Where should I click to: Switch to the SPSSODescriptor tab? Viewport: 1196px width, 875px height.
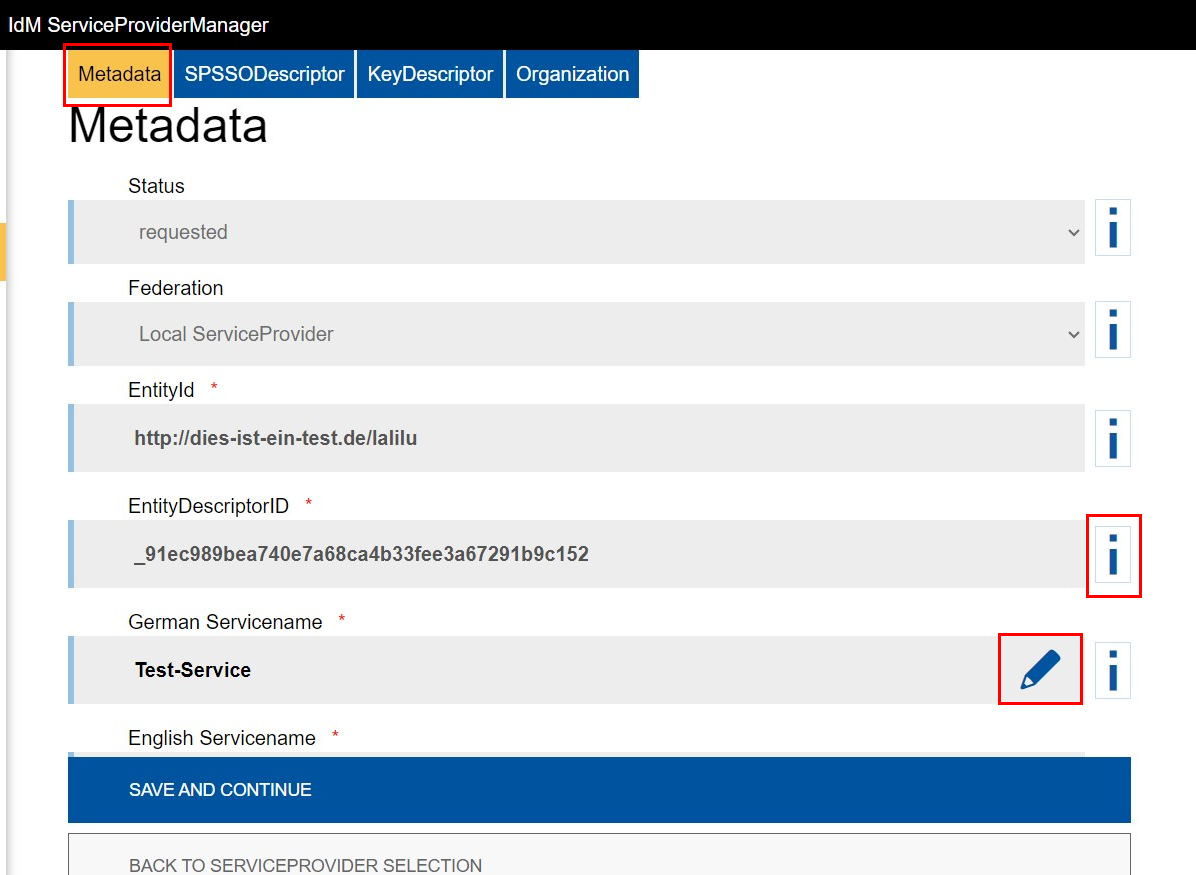(x=263, y=73)
